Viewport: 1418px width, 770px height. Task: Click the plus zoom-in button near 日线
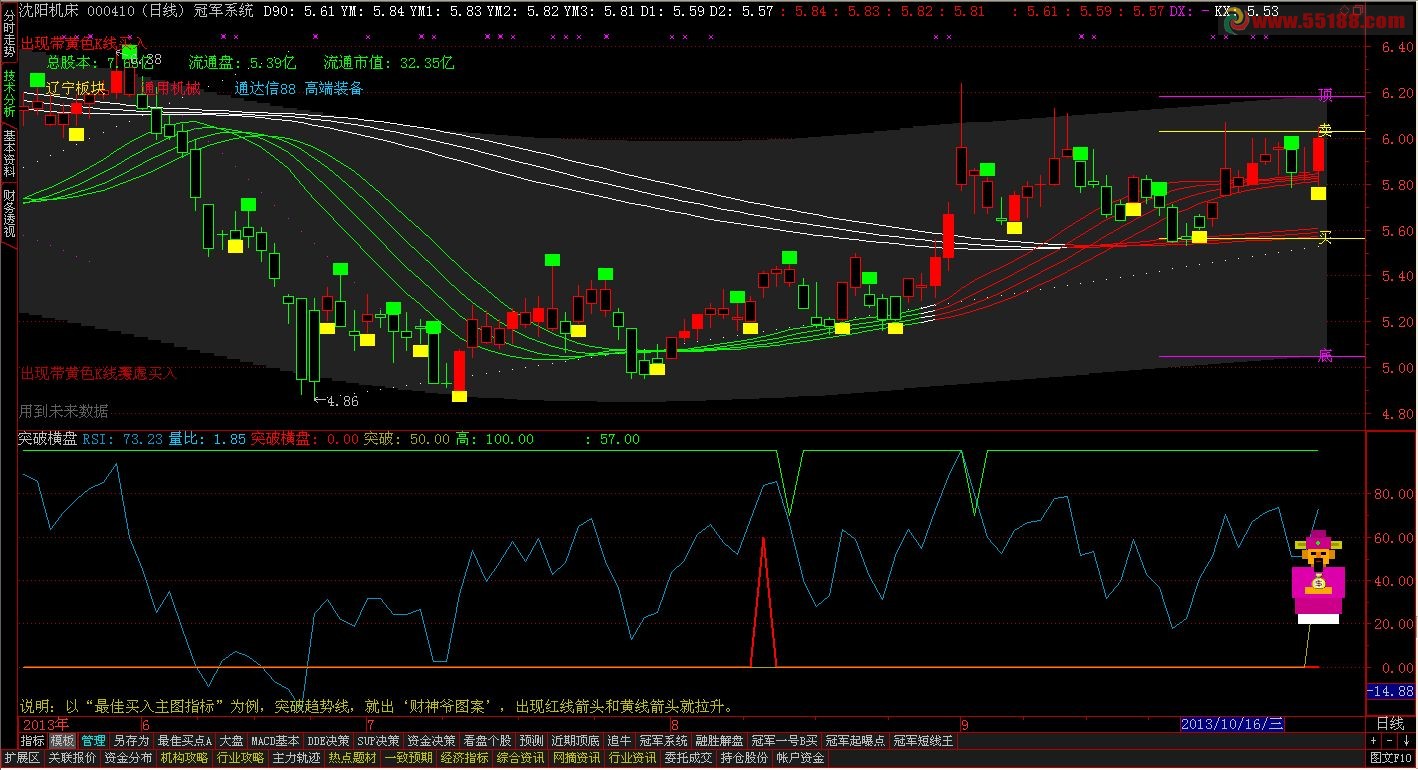(1374, 741)
